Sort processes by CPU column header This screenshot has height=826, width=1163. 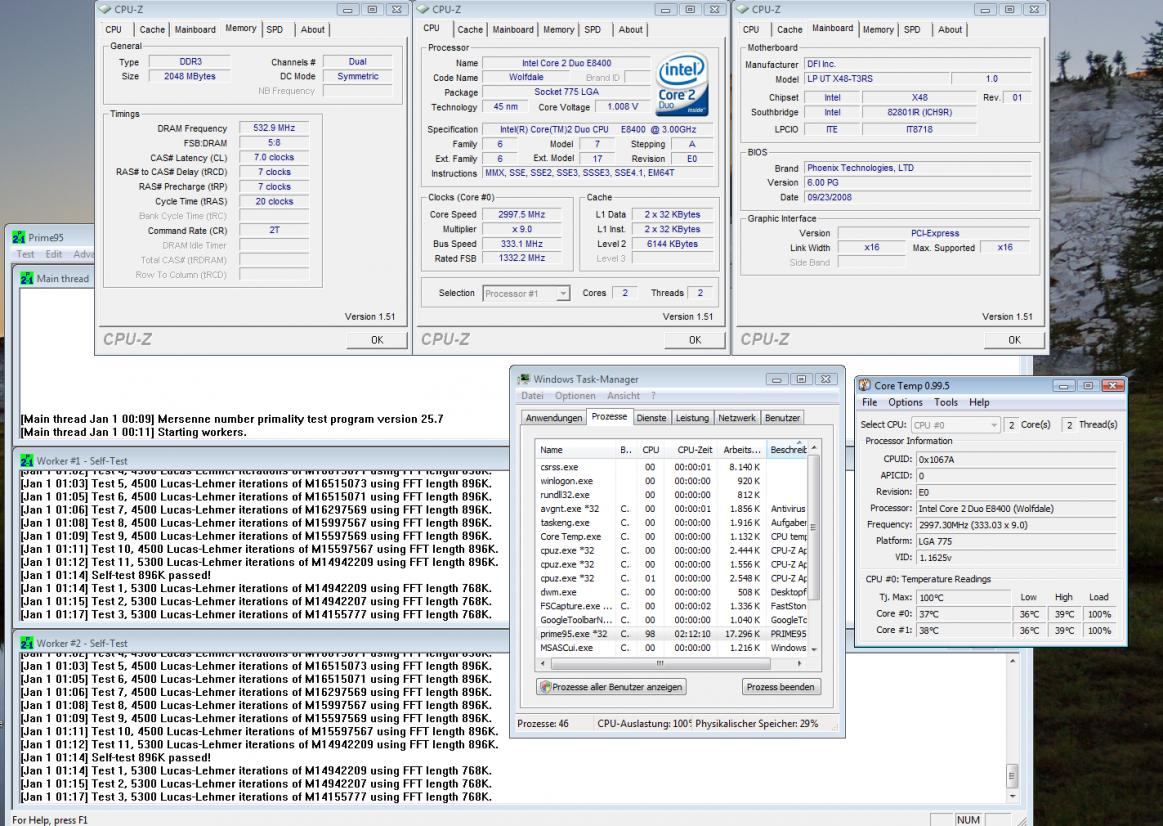[x=650, y=449]
